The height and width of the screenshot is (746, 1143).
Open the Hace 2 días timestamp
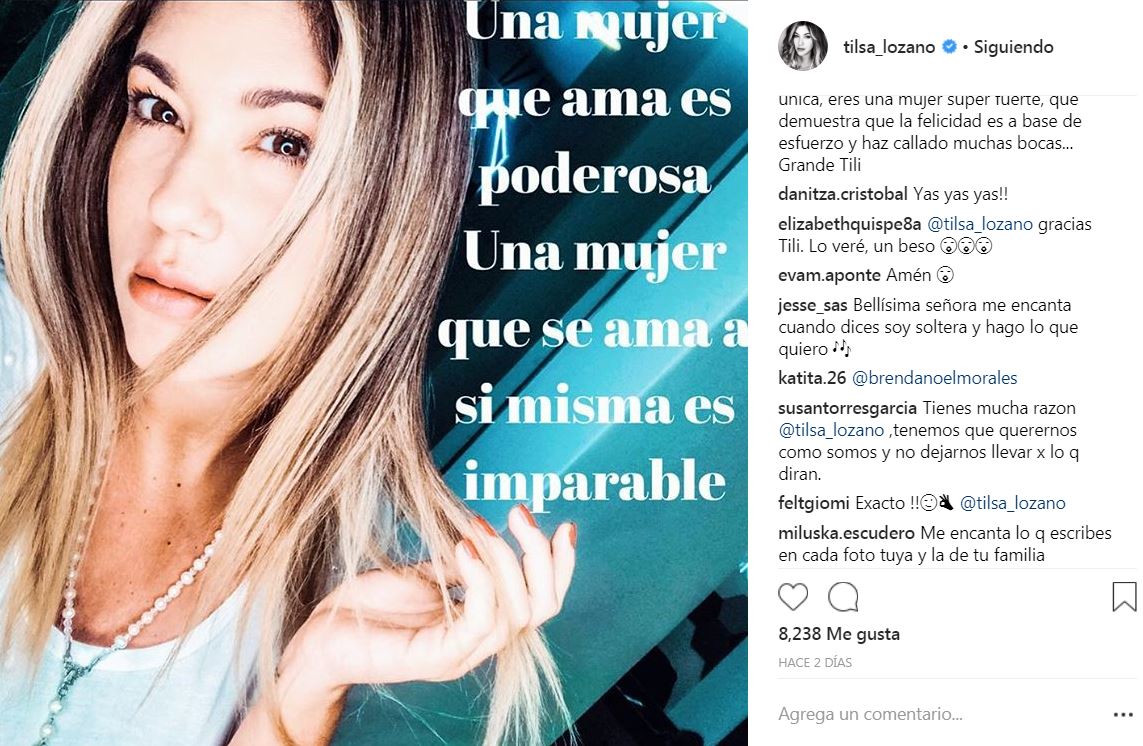click(815, 662)
